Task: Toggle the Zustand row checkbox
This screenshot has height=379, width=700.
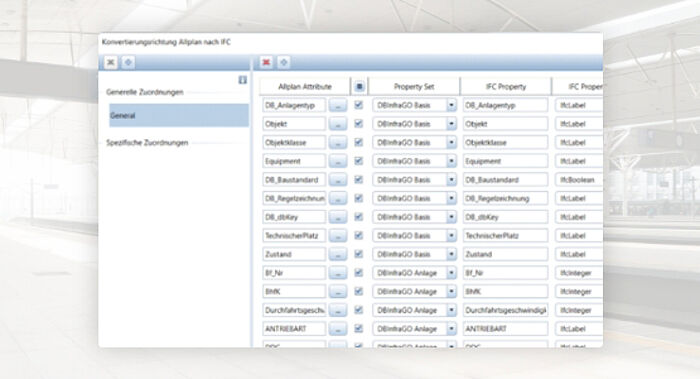Action: pyautogui.click(x=358, y=254)
